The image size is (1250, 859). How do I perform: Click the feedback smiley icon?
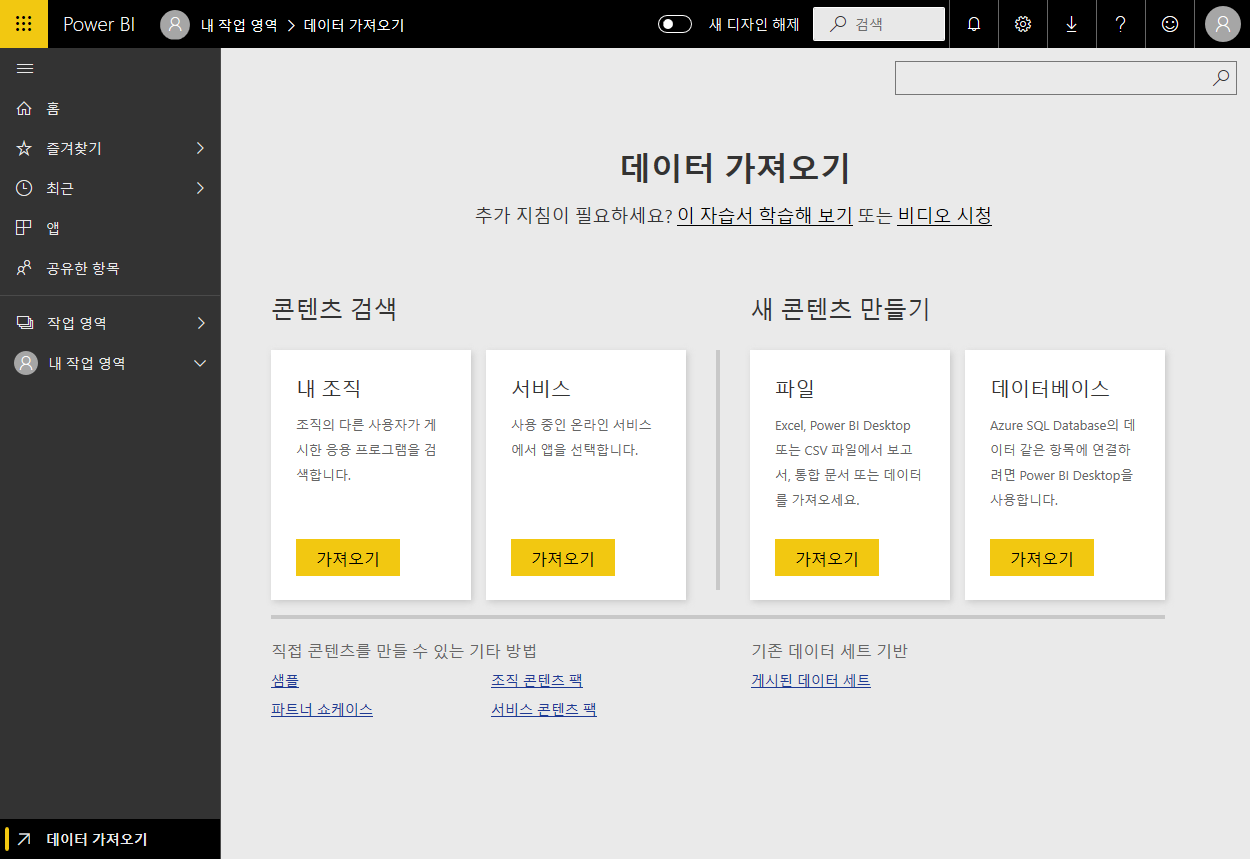(x=1170, y=24)
